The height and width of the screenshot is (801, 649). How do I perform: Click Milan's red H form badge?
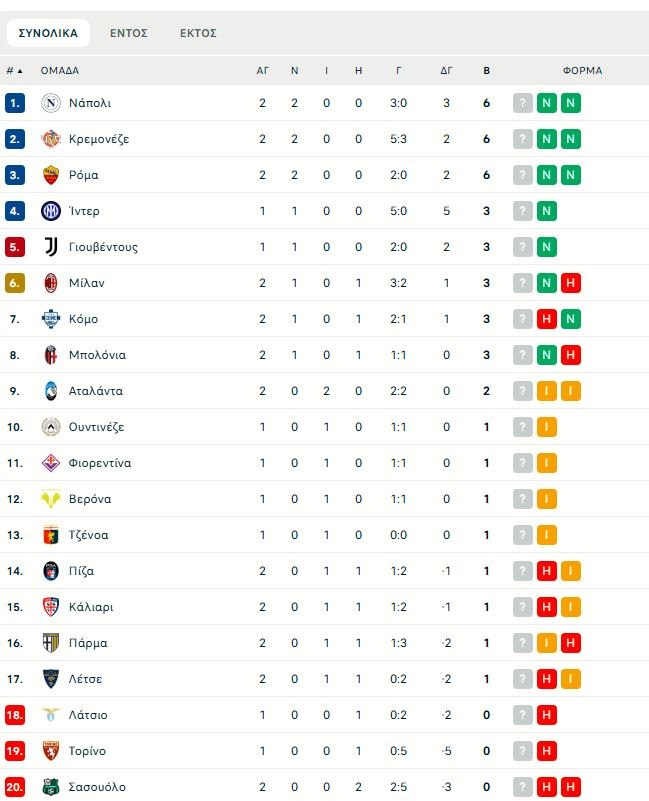click(570, 283)
